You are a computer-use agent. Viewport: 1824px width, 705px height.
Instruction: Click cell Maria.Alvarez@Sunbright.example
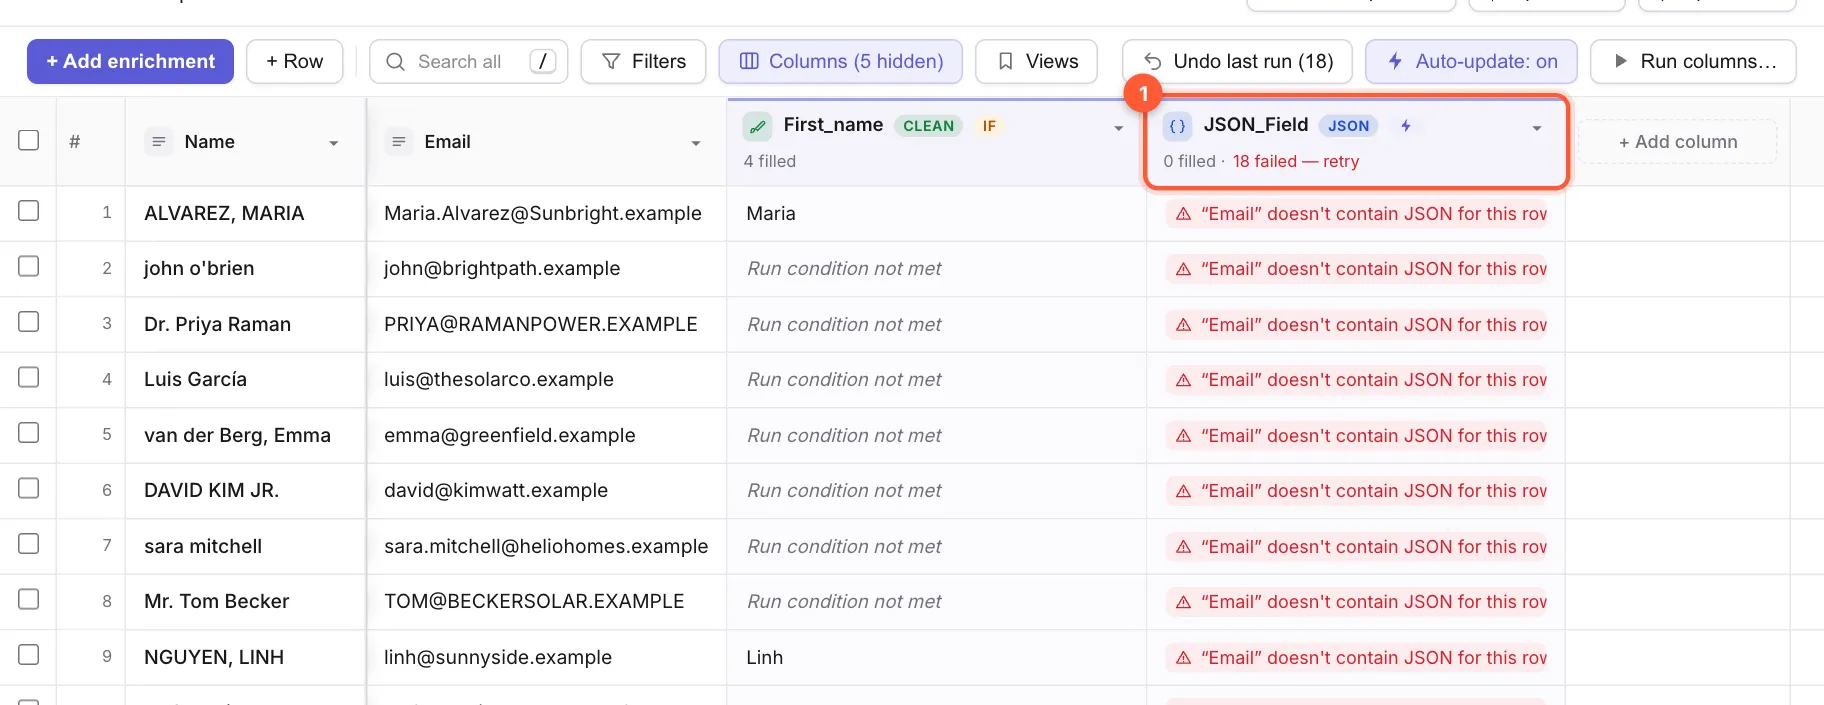coord(546,213)
